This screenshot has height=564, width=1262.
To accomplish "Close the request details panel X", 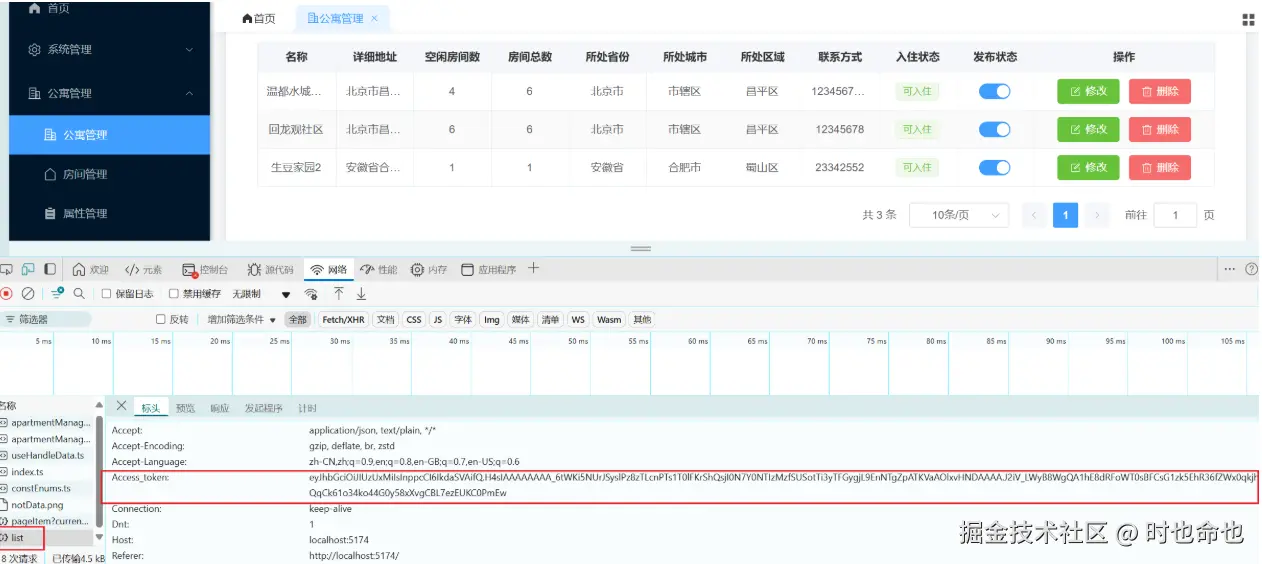I will point(121,406).
